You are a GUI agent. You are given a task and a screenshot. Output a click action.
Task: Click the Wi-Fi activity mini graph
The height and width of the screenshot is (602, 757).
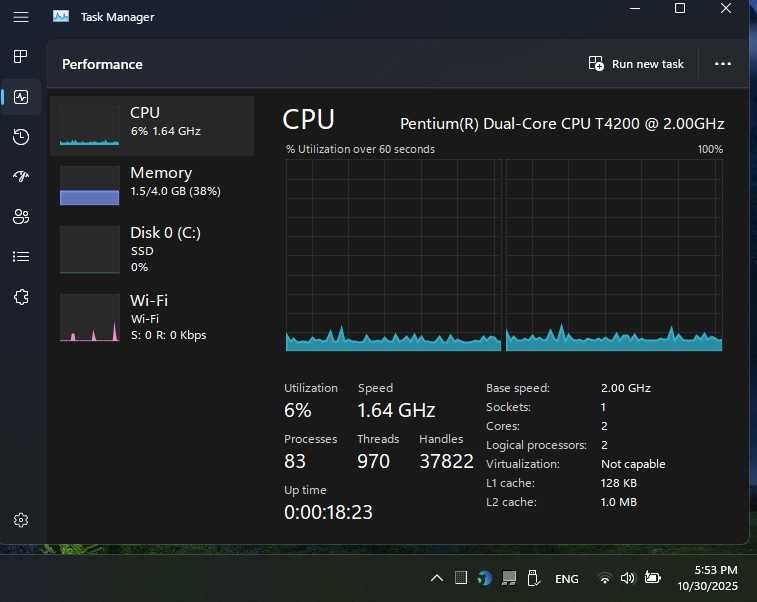(x=89, y=317)
